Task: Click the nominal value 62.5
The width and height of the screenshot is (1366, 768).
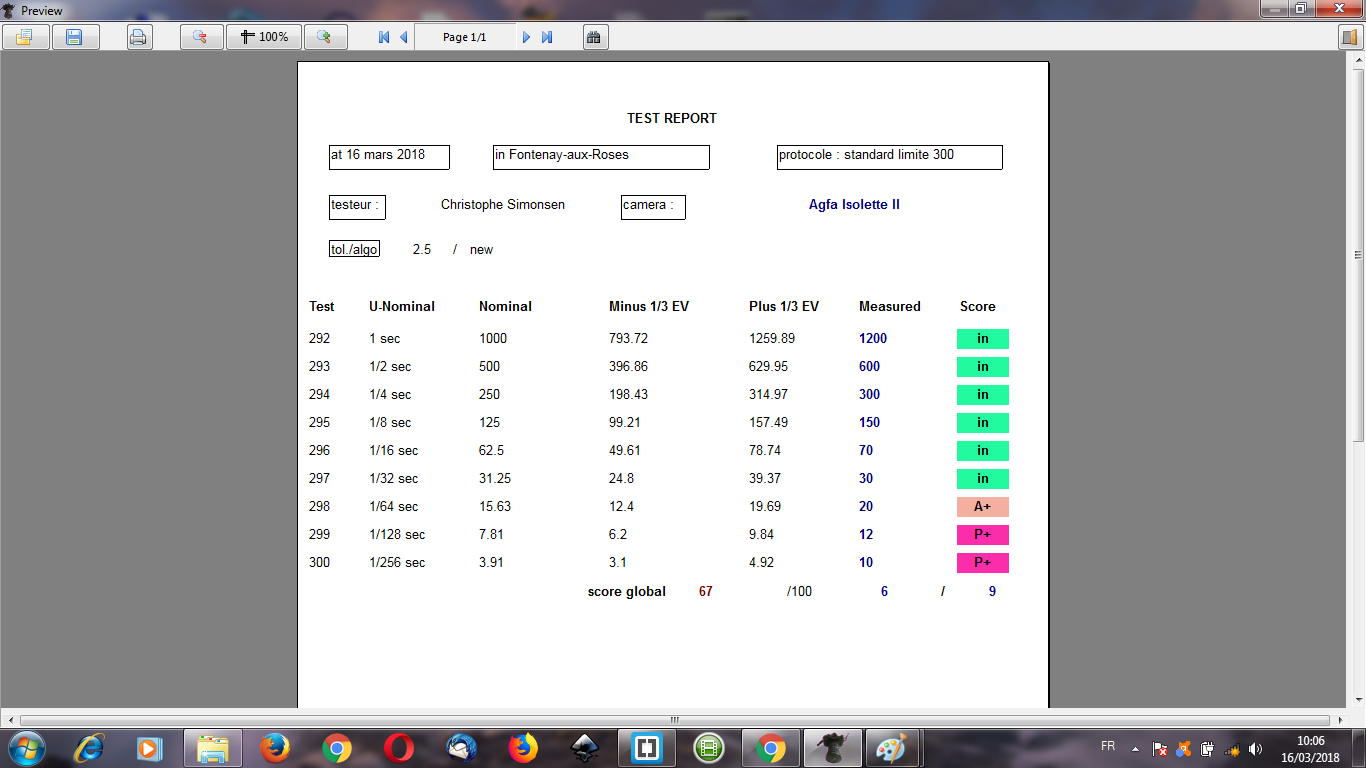Action: coord(491,451)
